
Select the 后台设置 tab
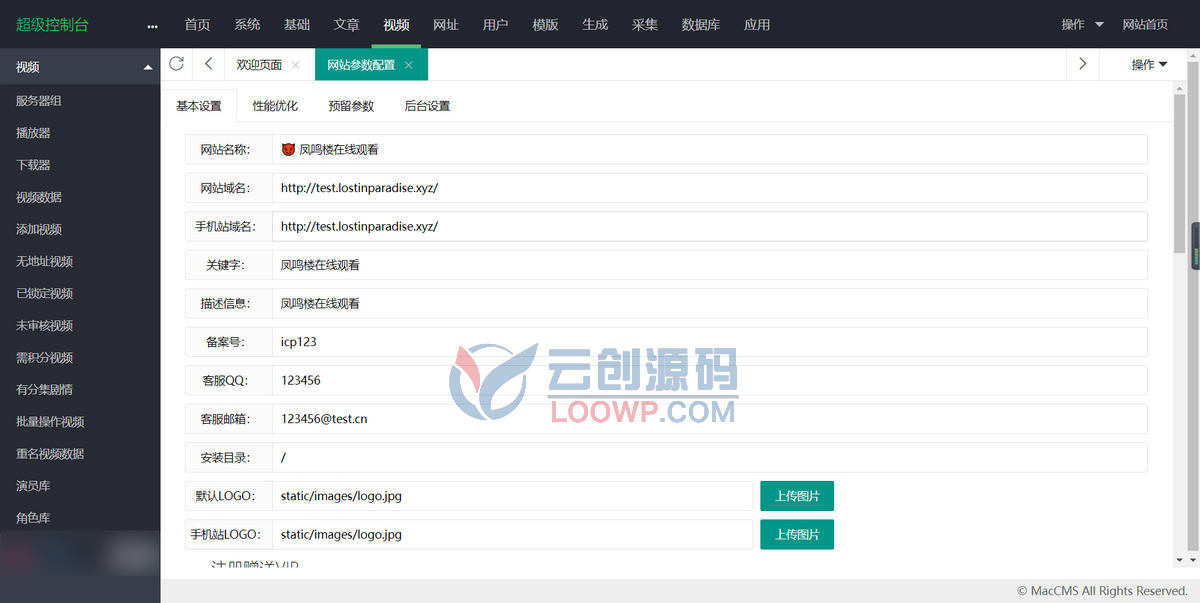click(x=427, y=105)
